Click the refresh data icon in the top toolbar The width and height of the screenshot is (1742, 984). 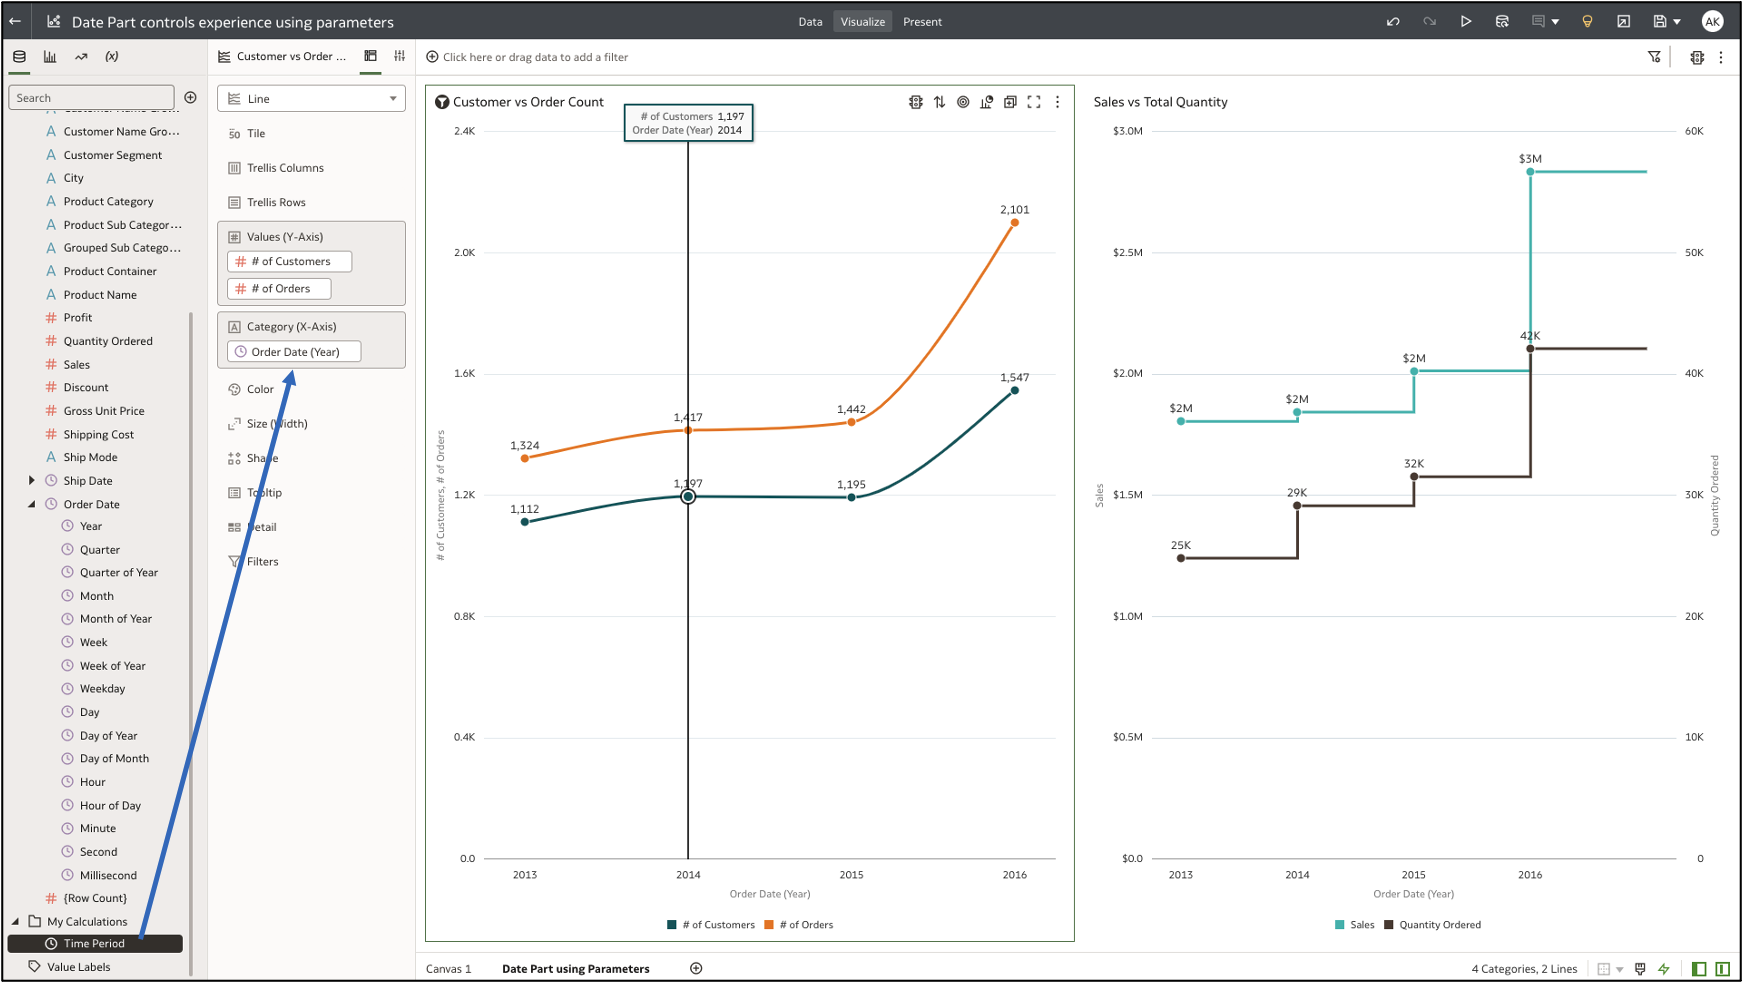tap(1502, 20)
